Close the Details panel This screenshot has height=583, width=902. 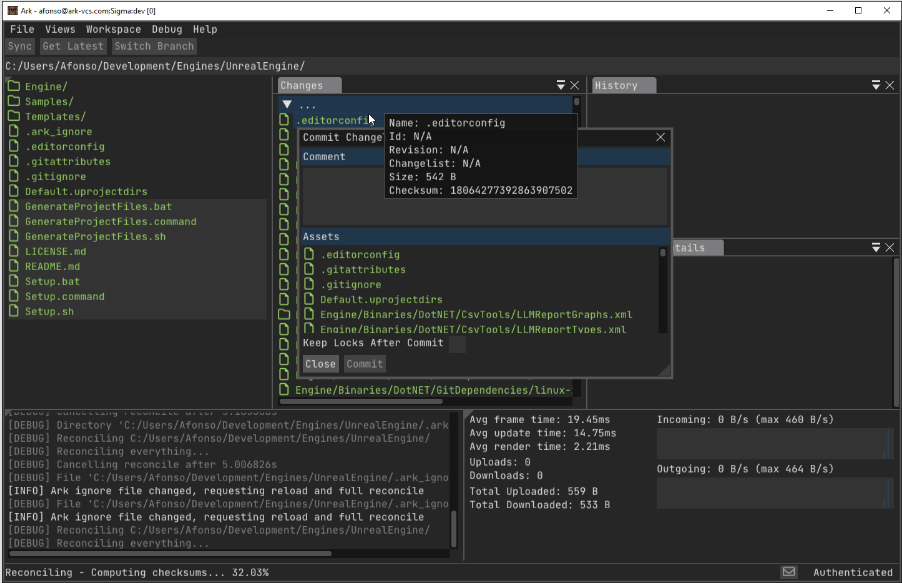890,247
